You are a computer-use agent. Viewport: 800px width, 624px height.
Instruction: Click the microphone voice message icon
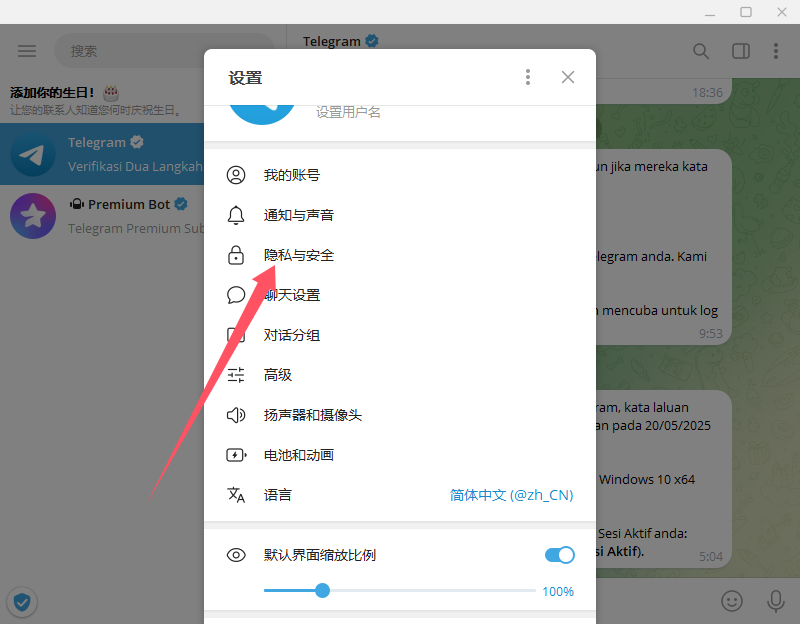click(x=776, y=601)
